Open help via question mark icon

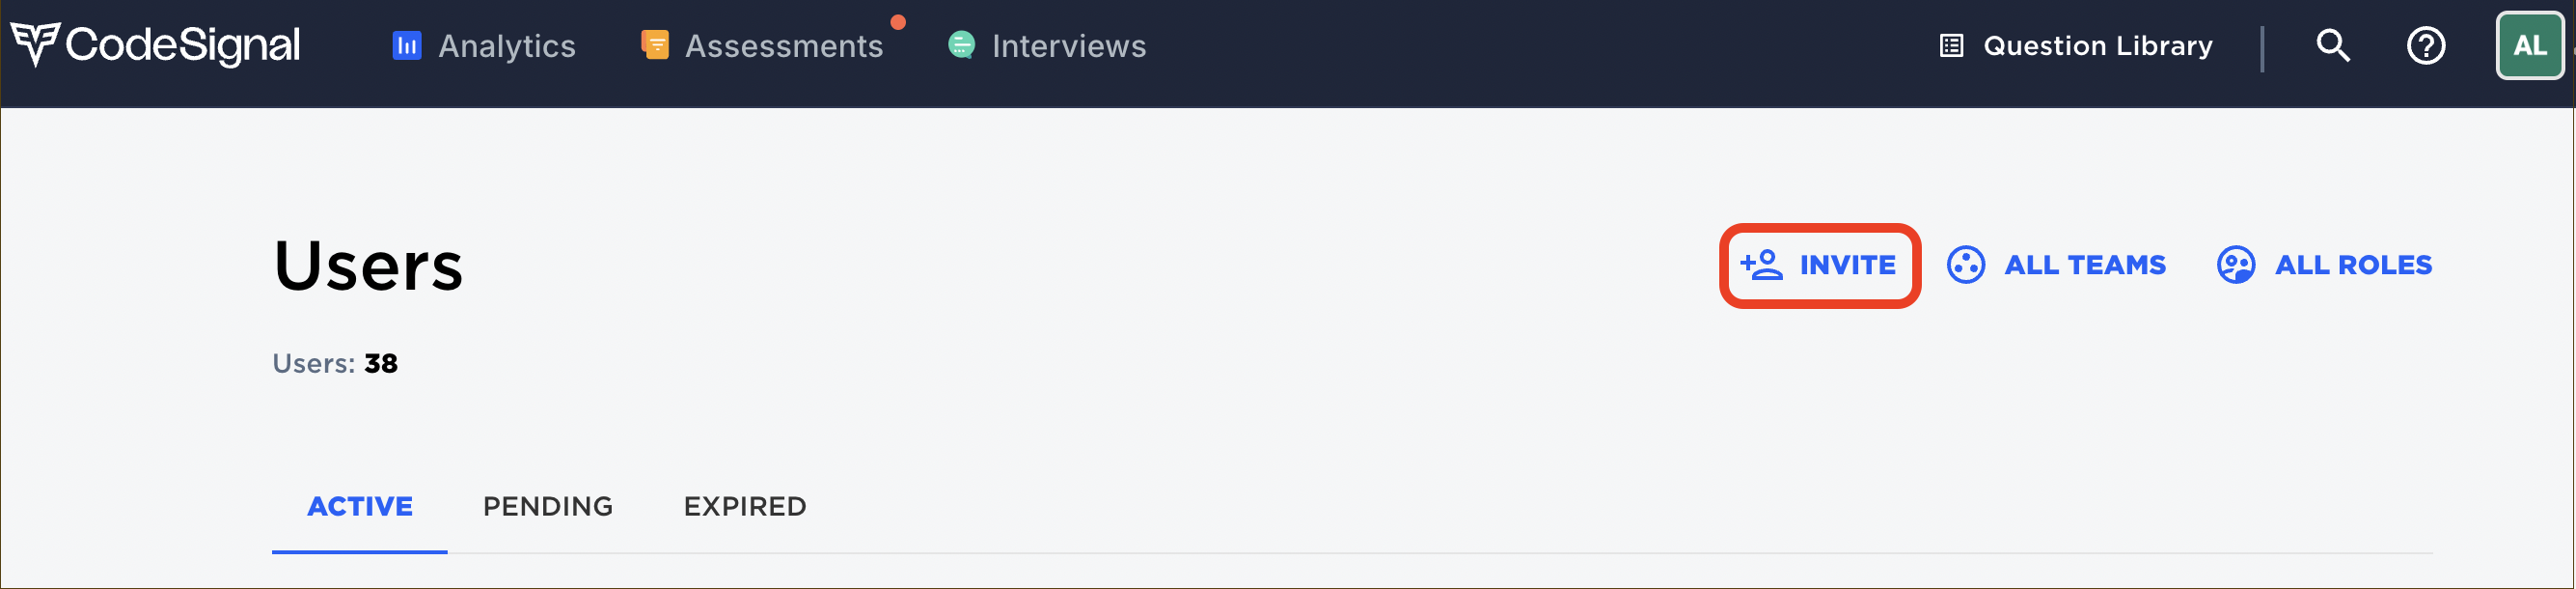click(x=2425, y=46)
